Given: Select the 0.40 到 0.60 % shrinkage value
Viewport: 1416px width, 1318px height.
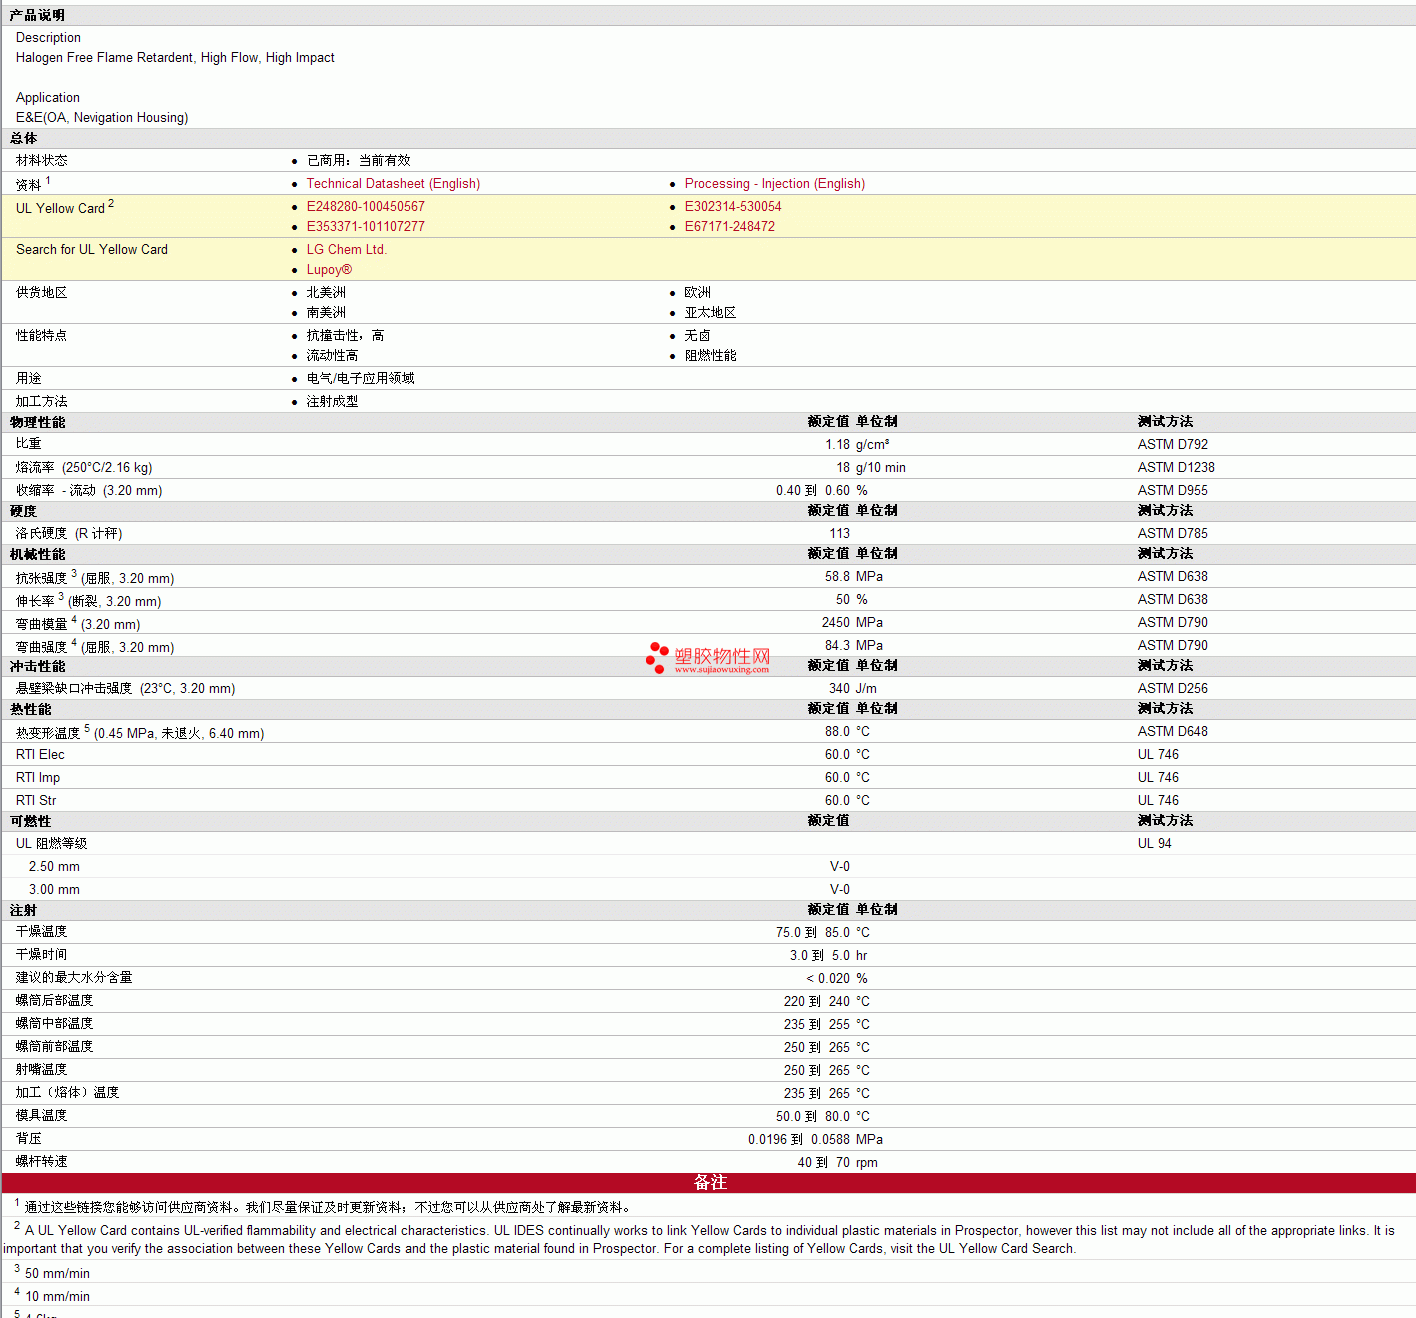Looking at the screenshot, I should [822, 491].
